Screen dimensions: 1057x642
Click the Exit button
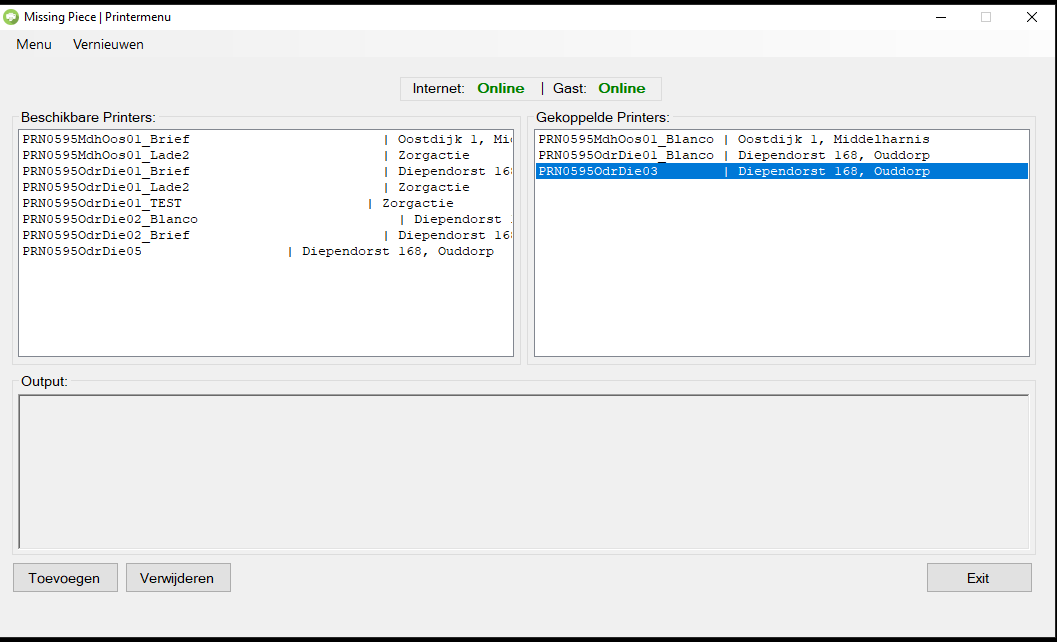click(978, 578)
